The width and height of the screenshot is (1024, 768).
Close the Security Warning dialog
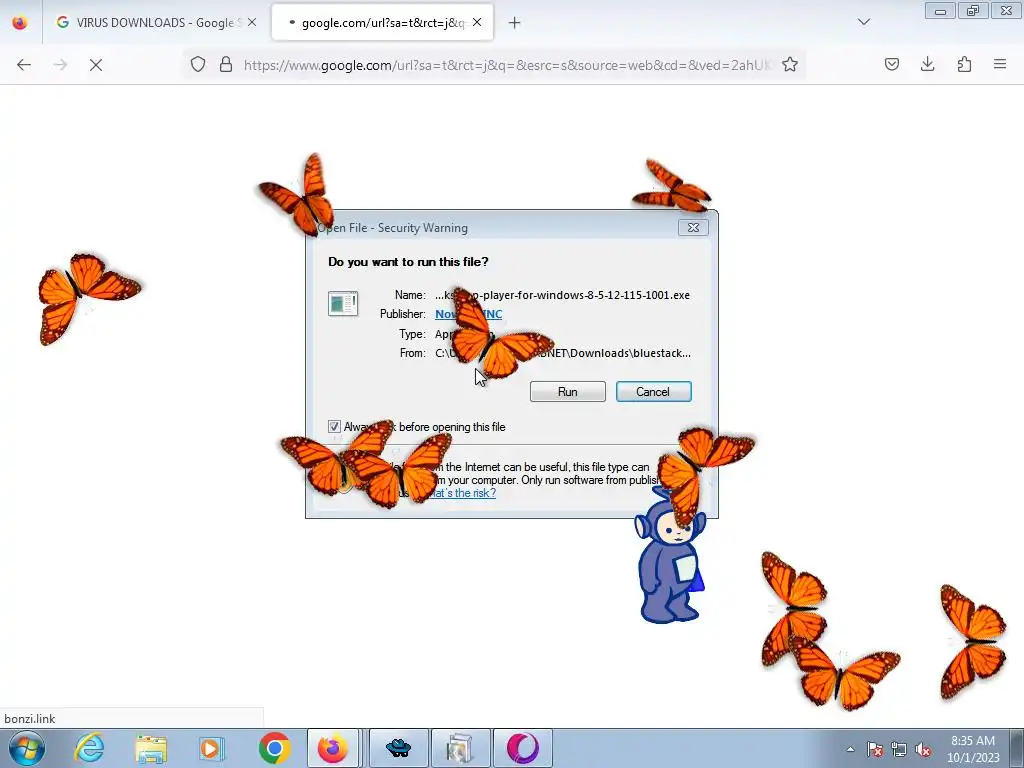point(694,227)
